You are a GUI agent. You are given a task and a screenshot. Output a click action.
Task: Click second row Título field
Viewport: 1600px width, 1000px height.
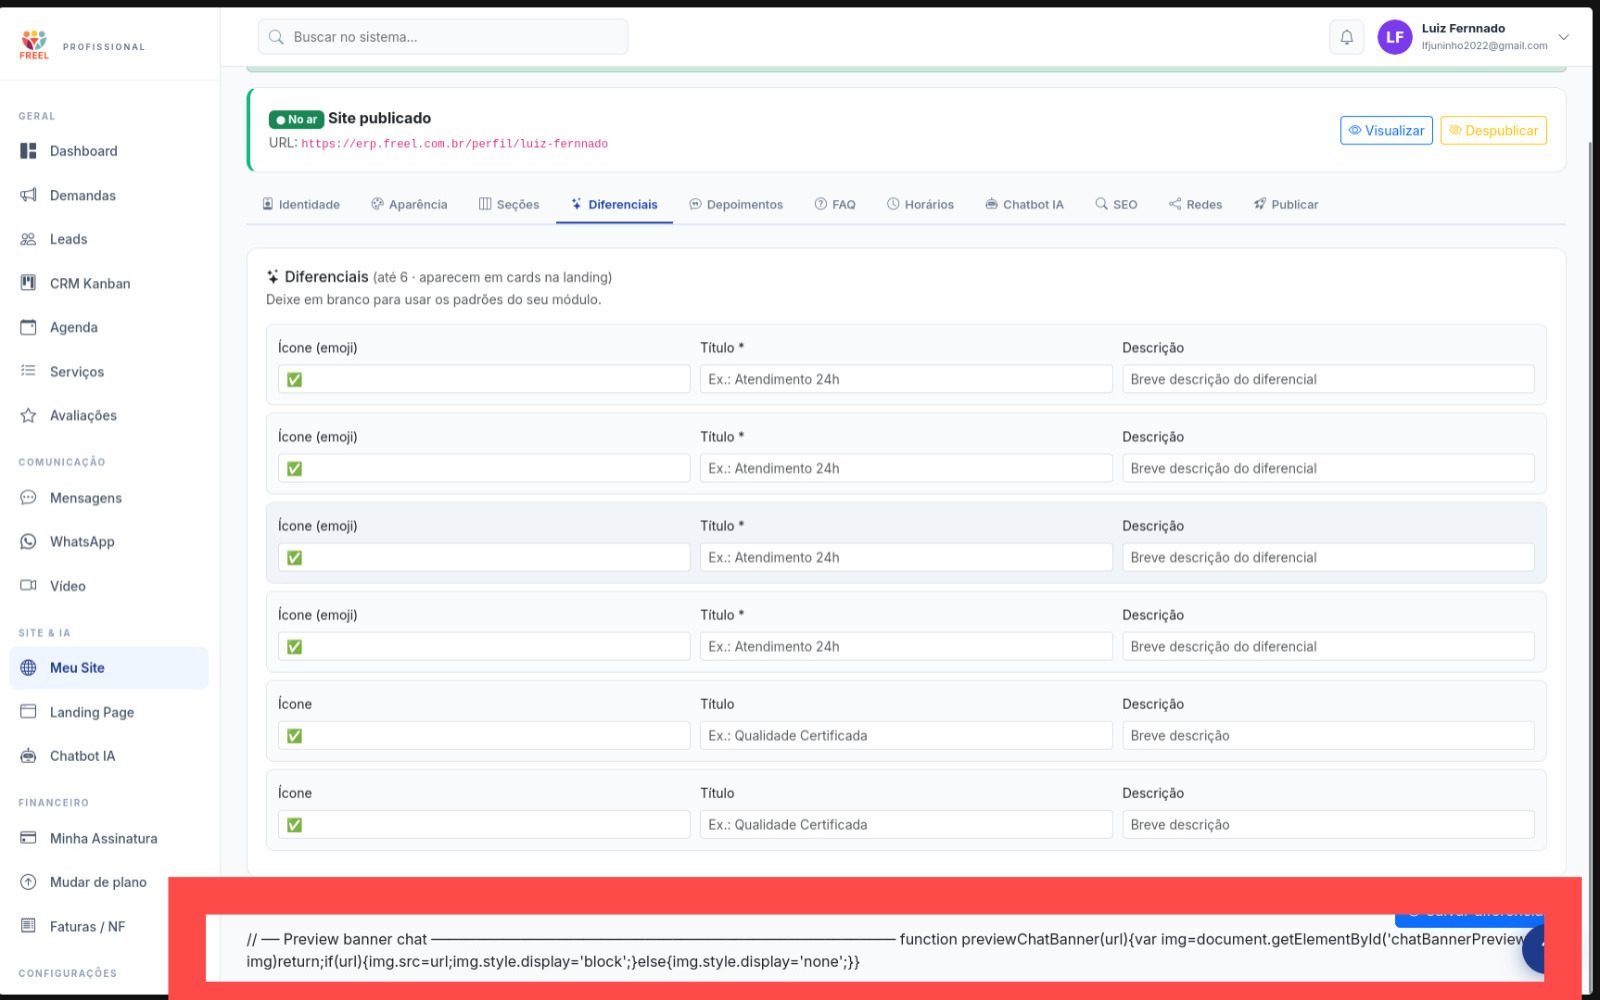906,468
